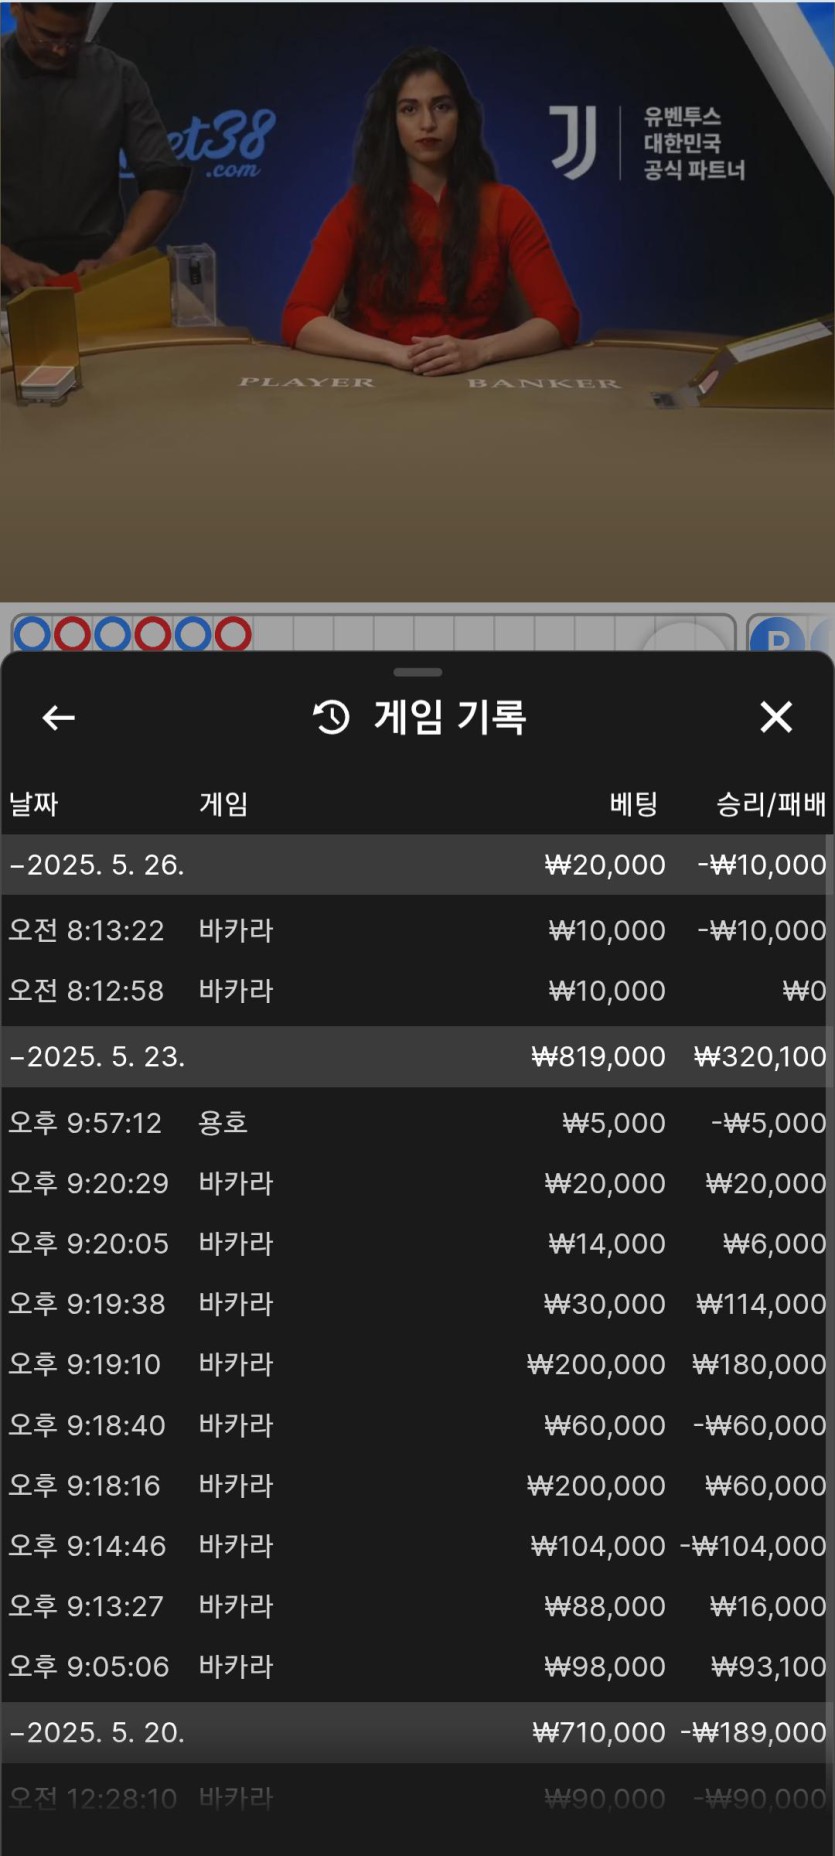The image size is (835, 1856).
Task: Open the 오후 9:05:06 바카라 record
Action: (417, 1666)
